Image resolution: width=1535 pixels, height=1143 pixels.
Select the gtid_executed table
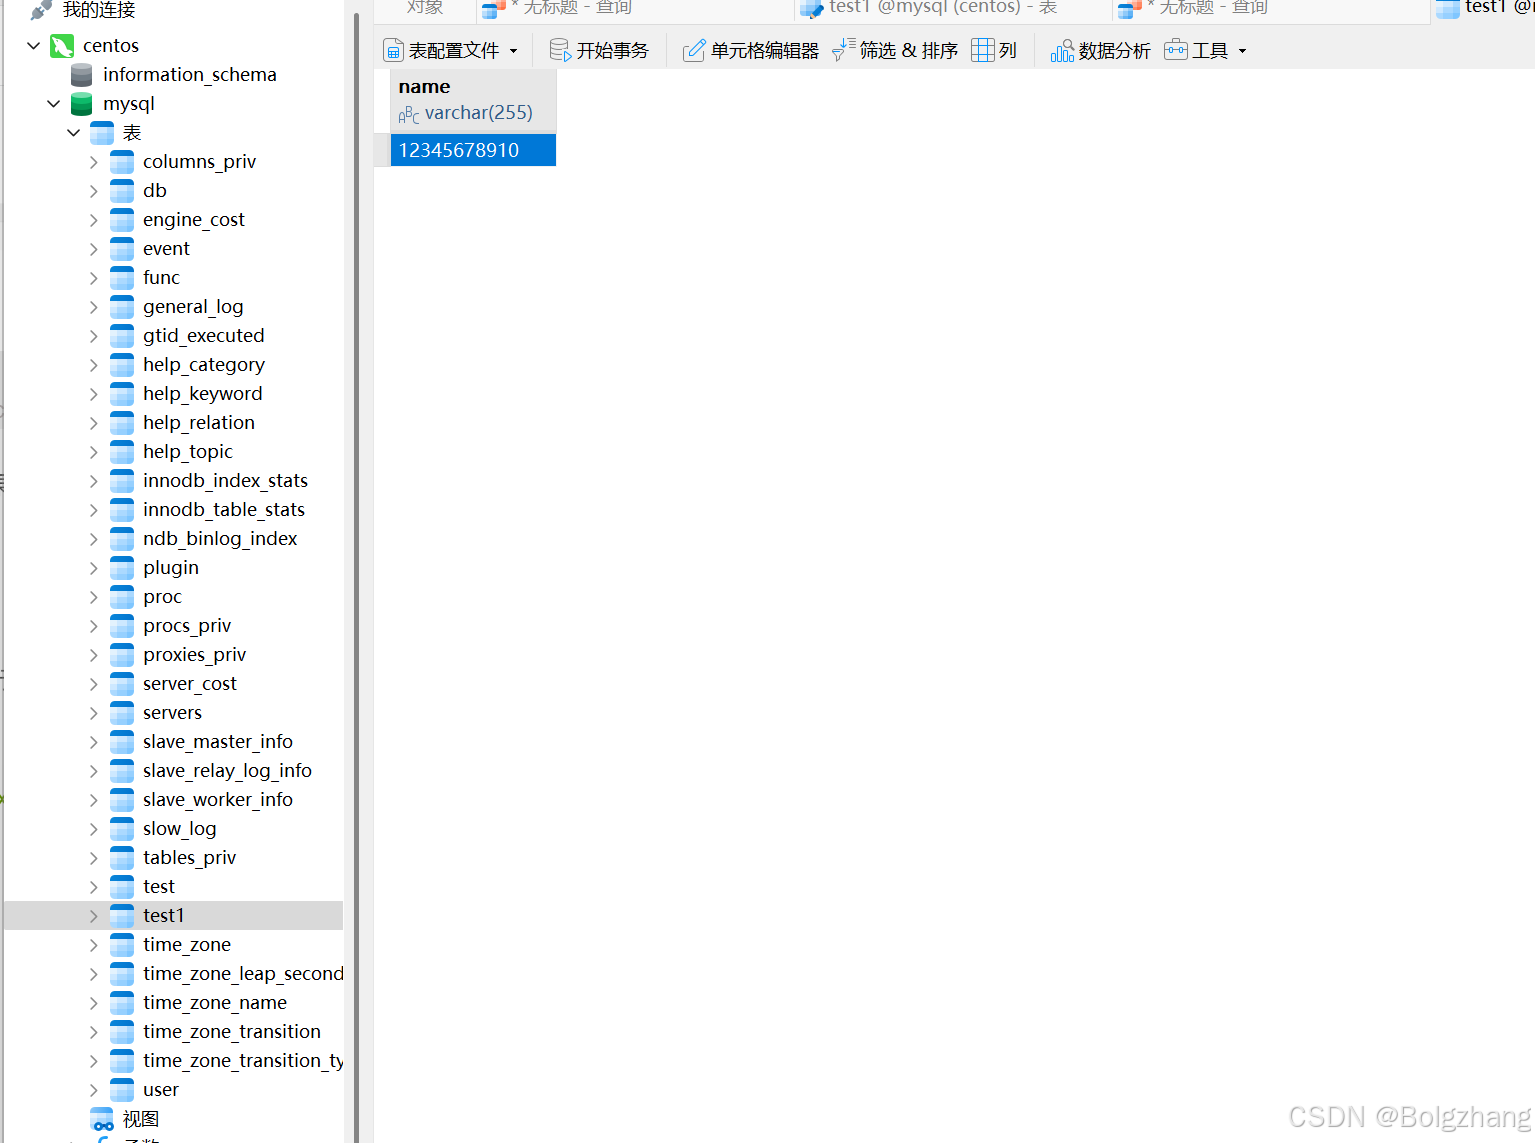[203, 336]
